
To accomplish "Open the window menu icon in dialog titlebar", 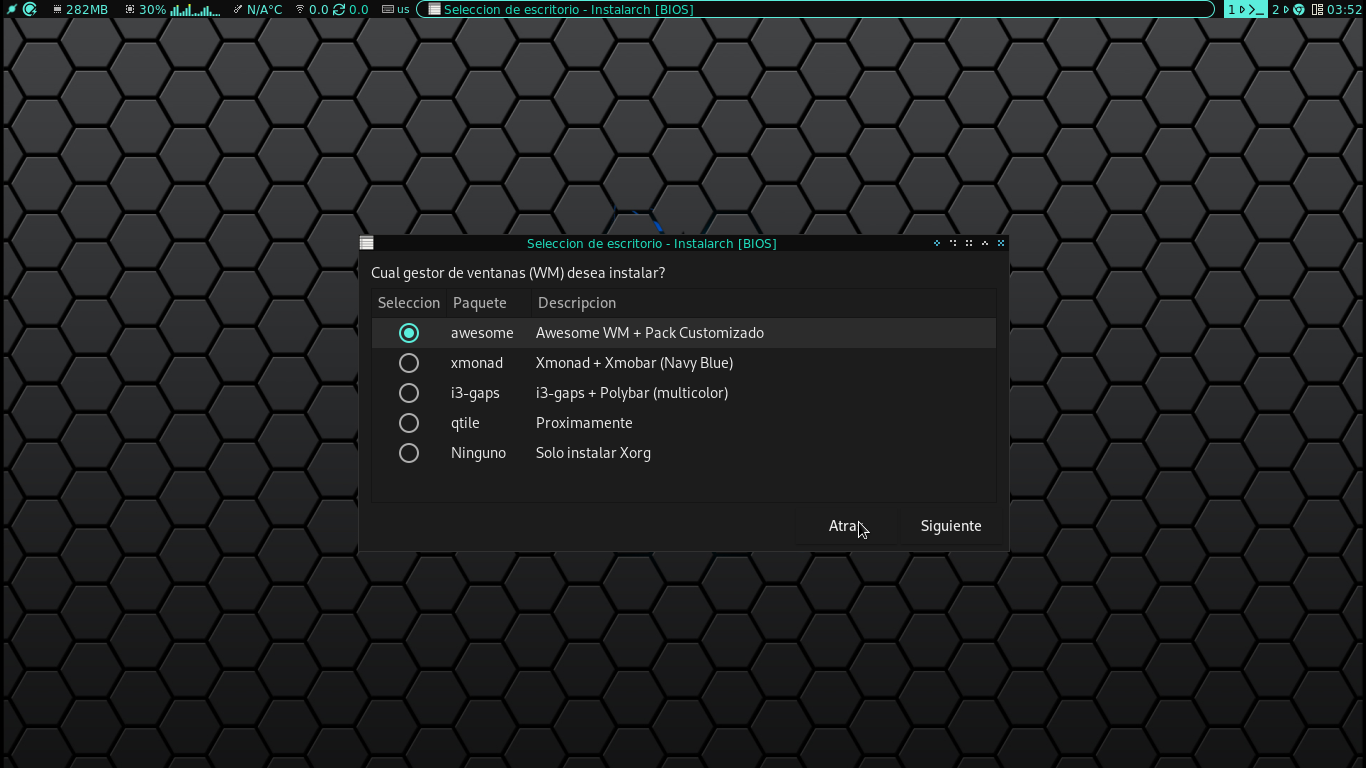I will pyautogui.click(x=367, y=243).
